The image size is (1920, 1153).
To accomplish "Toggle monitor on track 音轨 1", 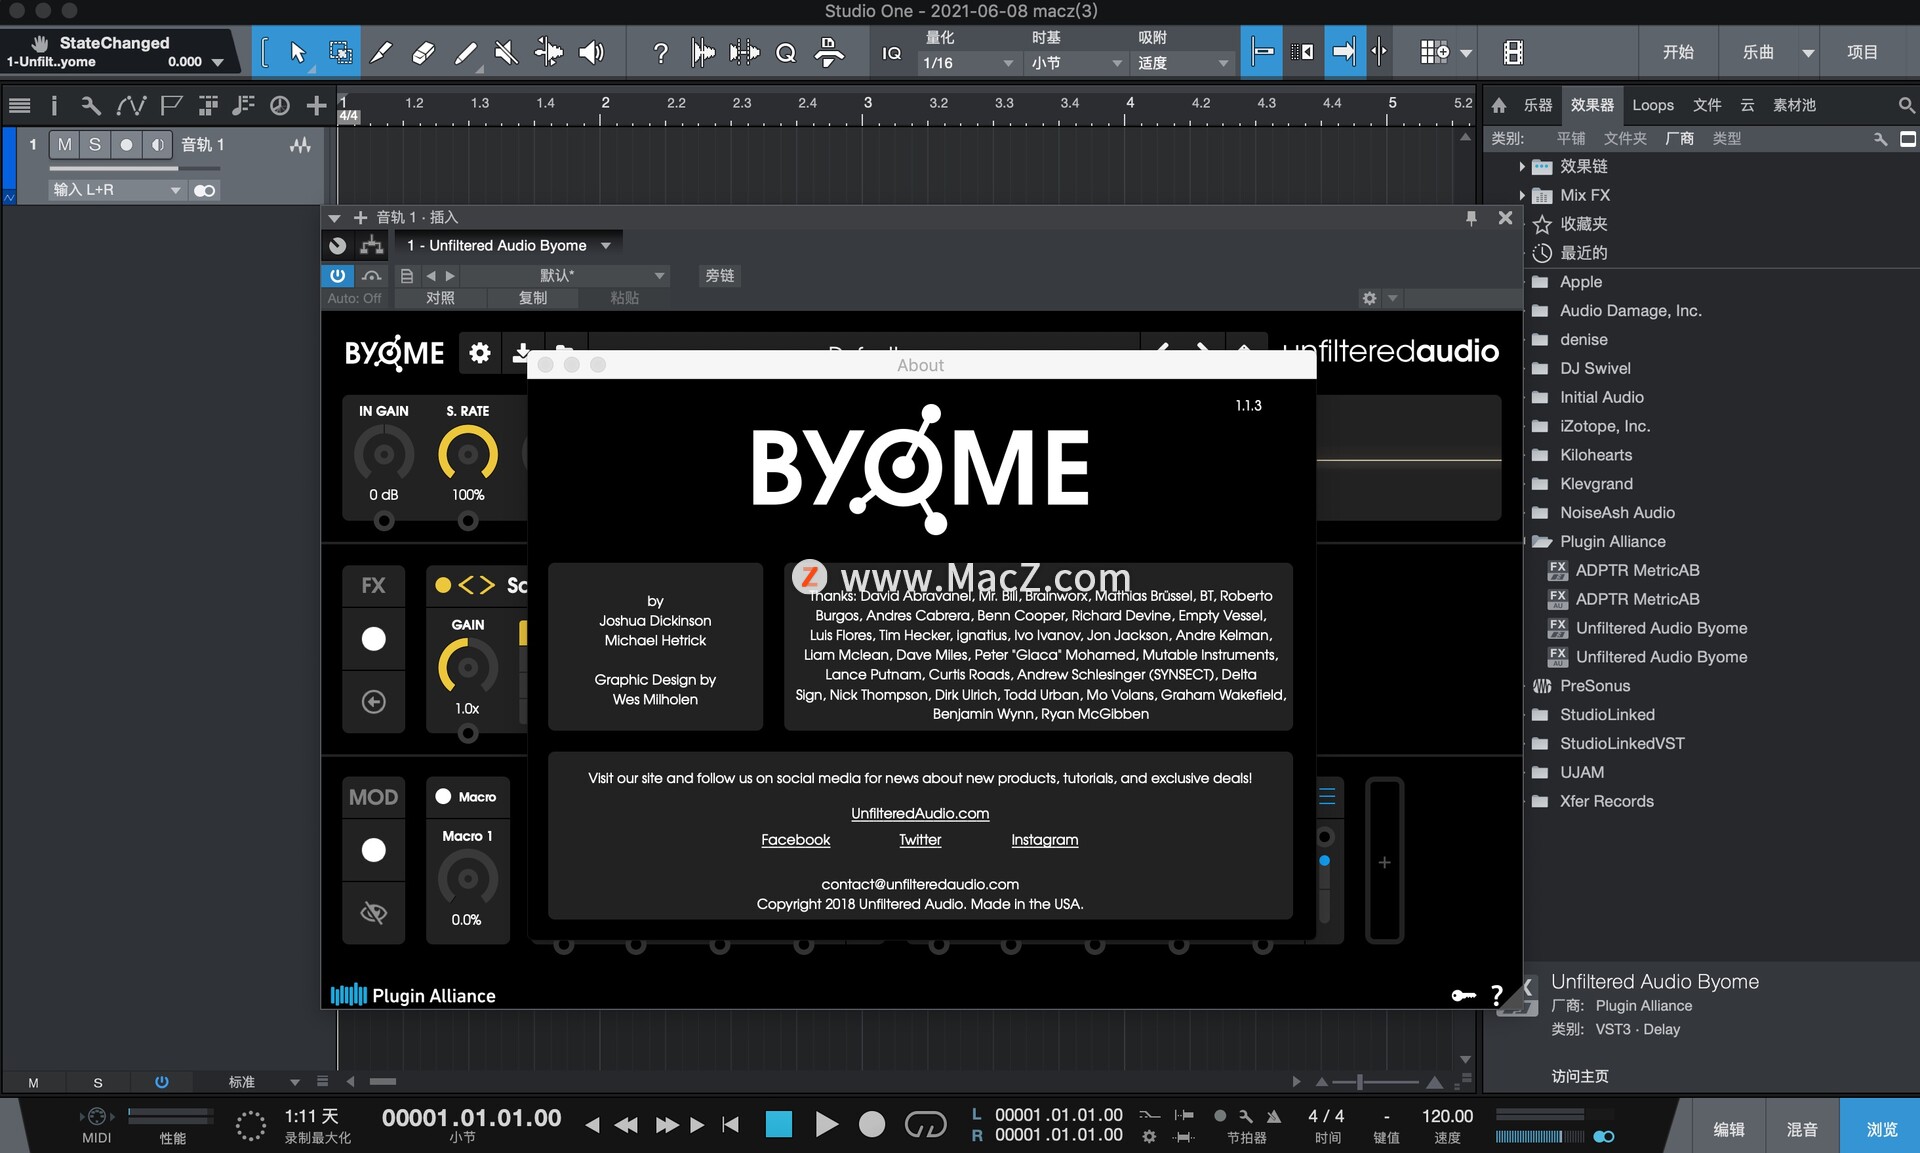I will [157, 144].
